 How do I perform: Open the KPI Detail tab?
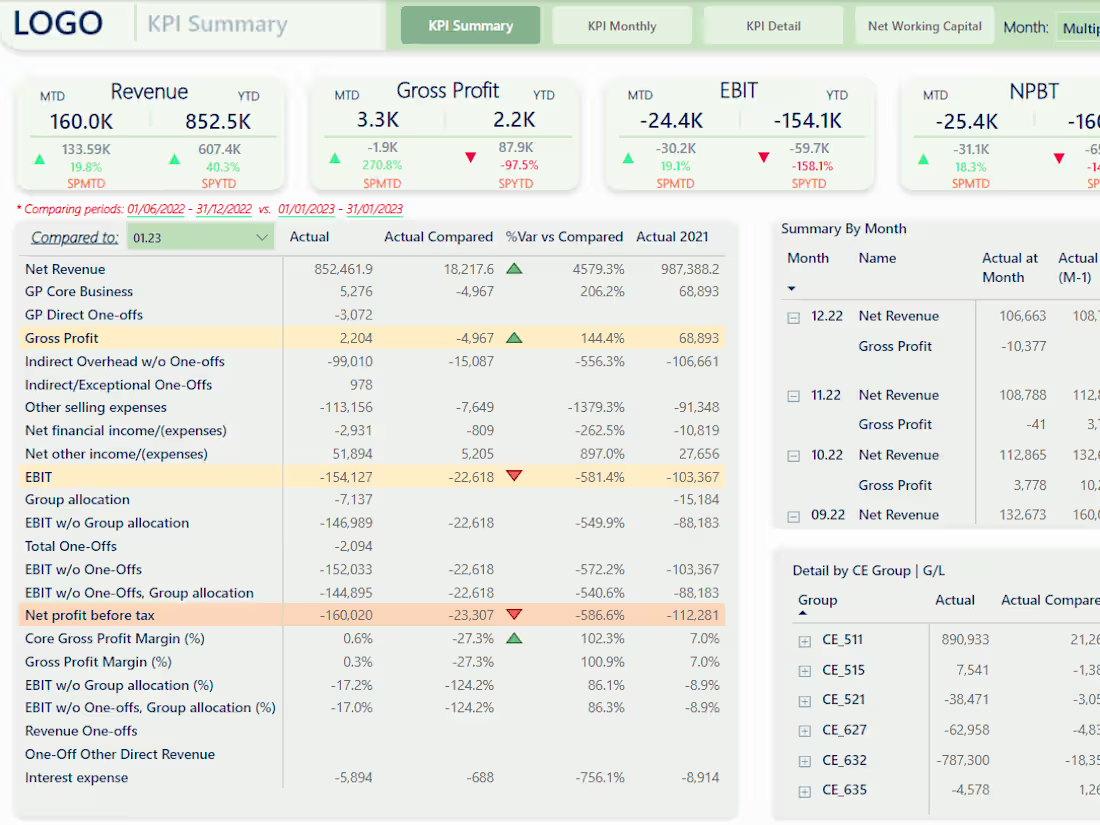[773, 24]
